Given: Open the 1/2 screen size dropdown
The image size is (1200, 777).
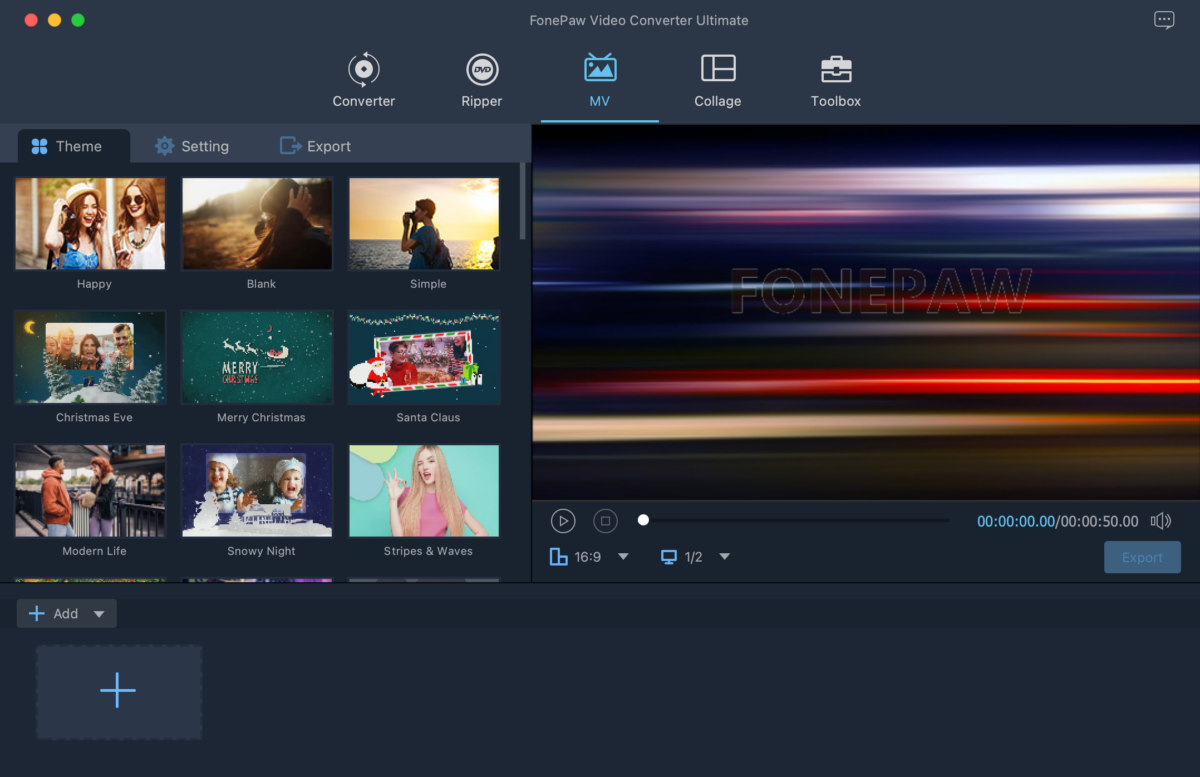Looking at the screenshot, I should tap(725, 557).
